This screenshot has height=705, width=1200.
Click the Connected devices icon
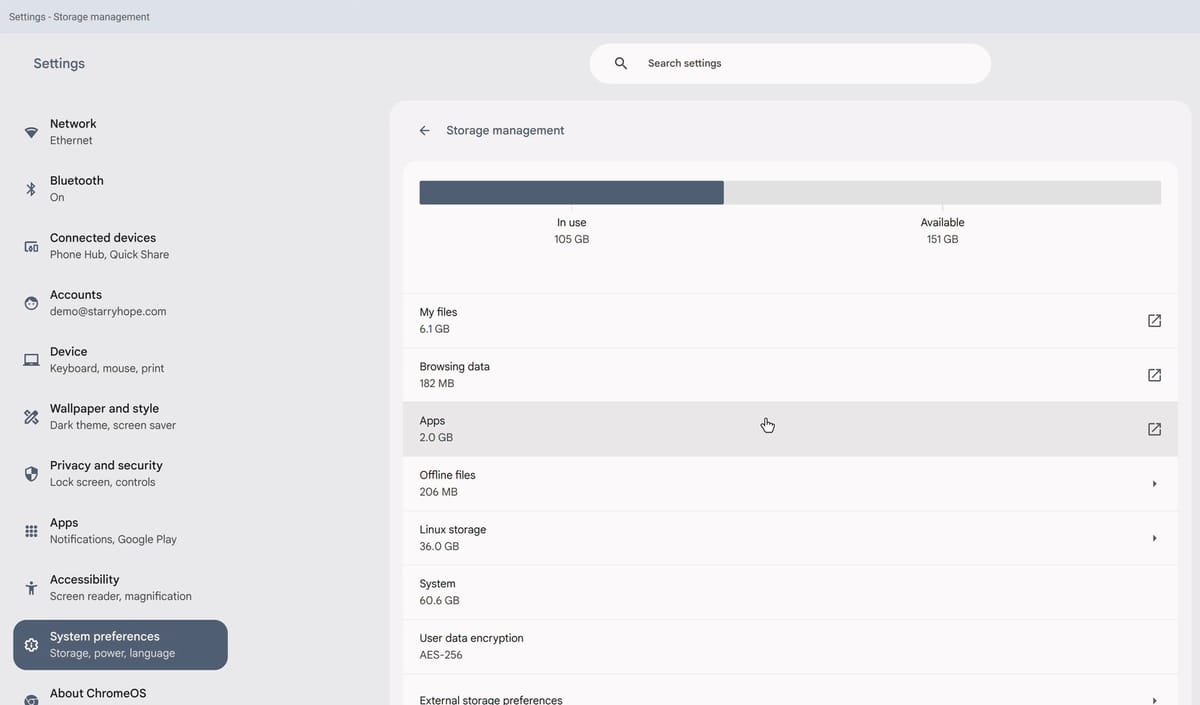[31, 246]
